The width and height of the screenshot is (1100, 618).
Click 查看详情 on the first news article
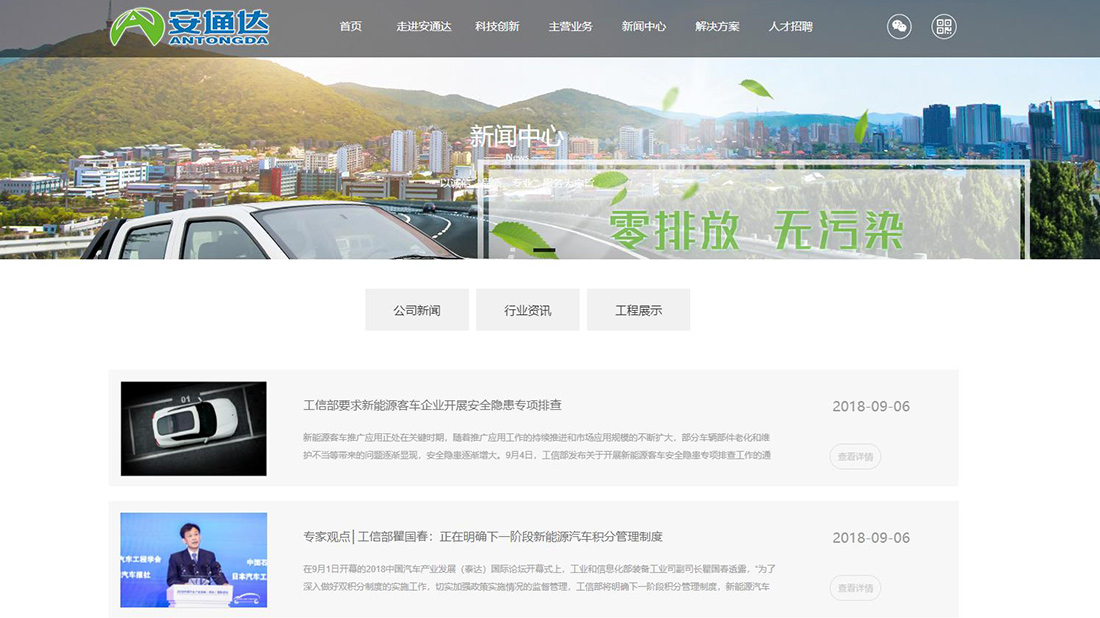(855, 456)
